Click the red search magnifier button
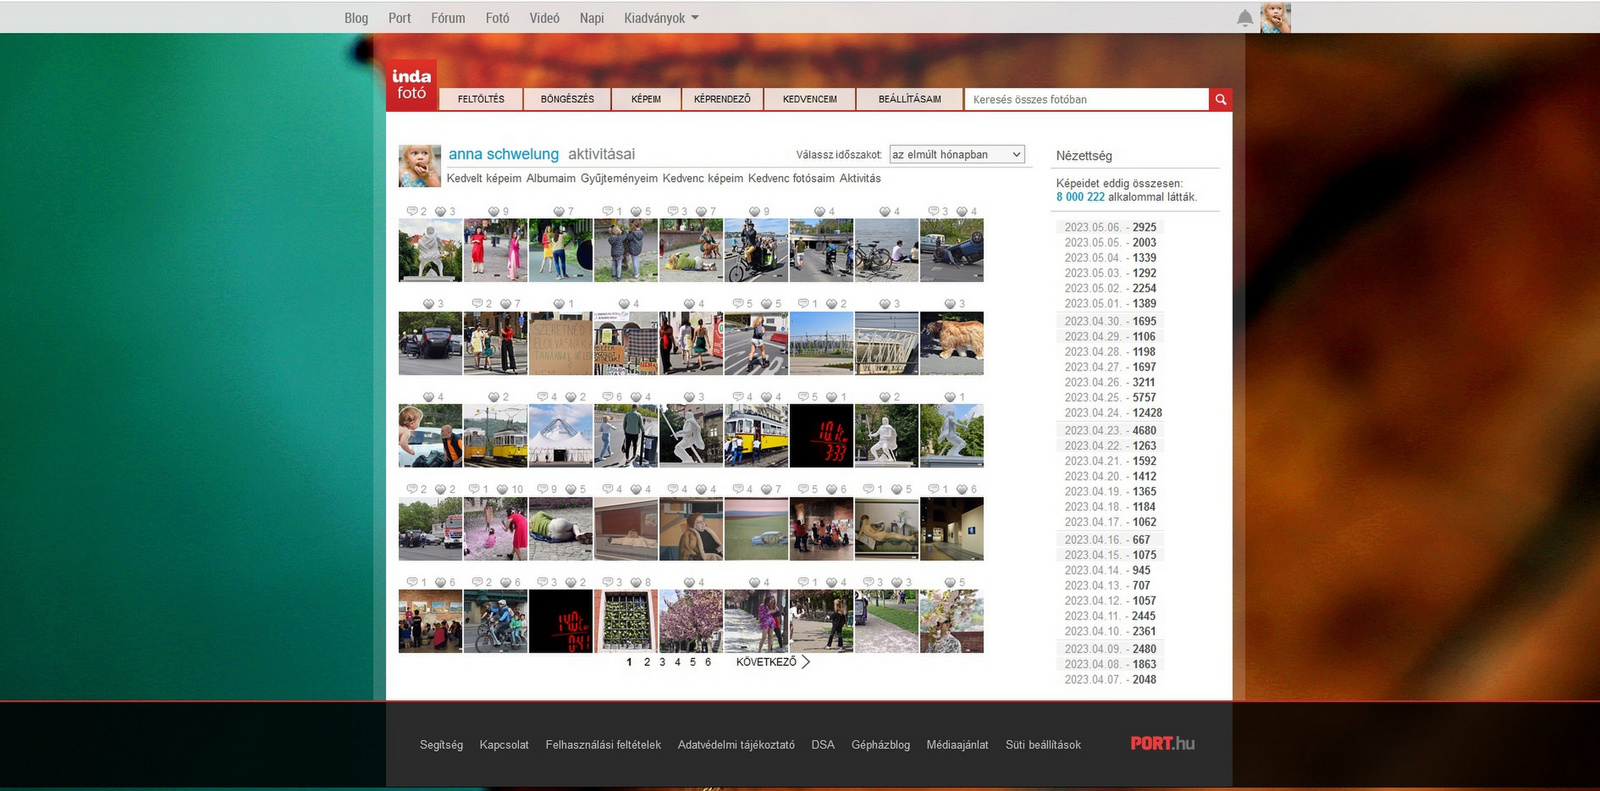 (1220, 99)
